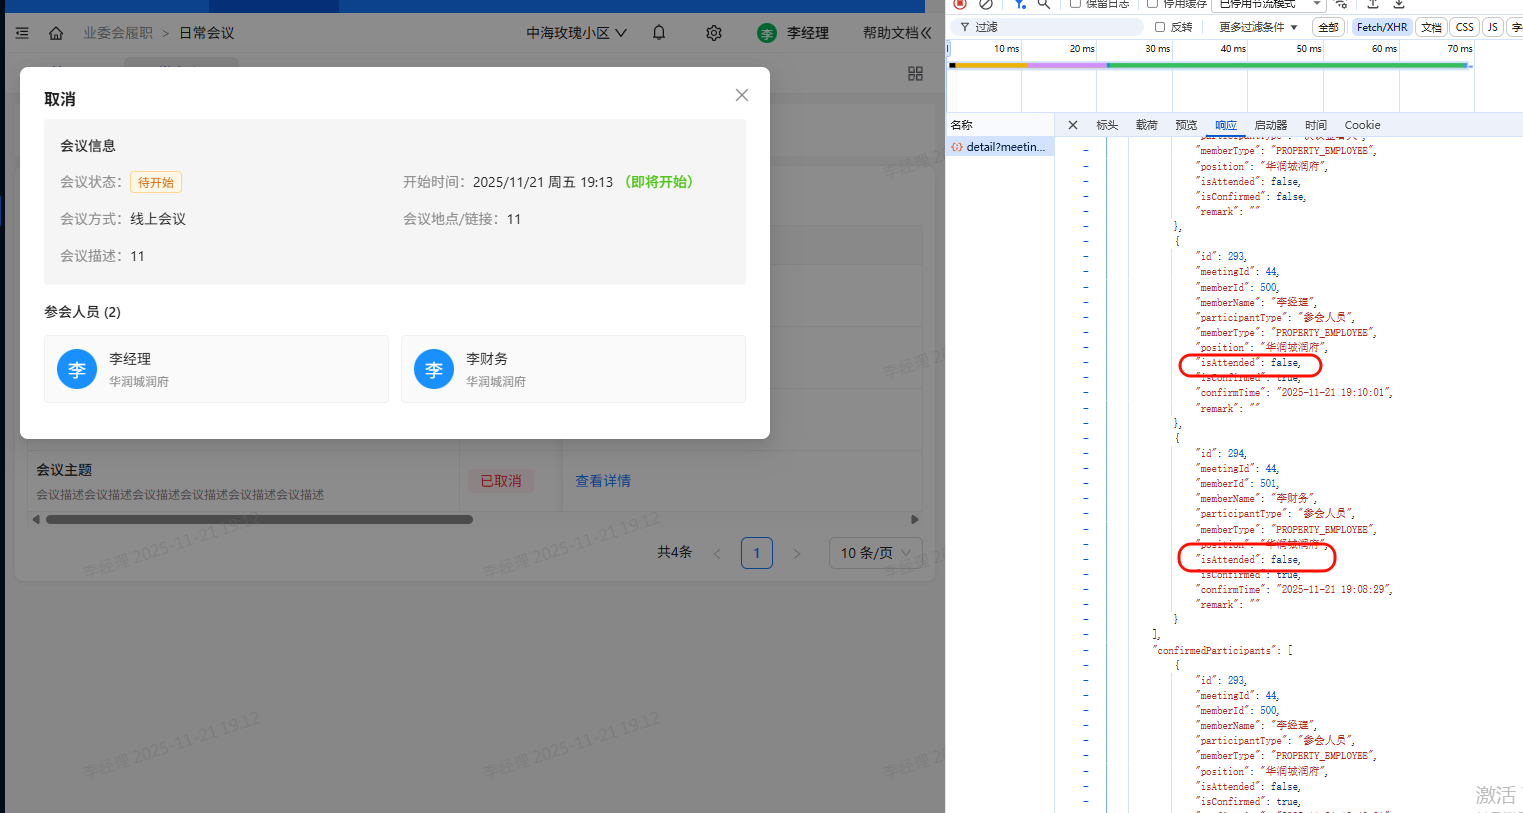Switch to the 标头 tab
The width and height of the screenshot is (1523, 813).
coord(1107,125)
